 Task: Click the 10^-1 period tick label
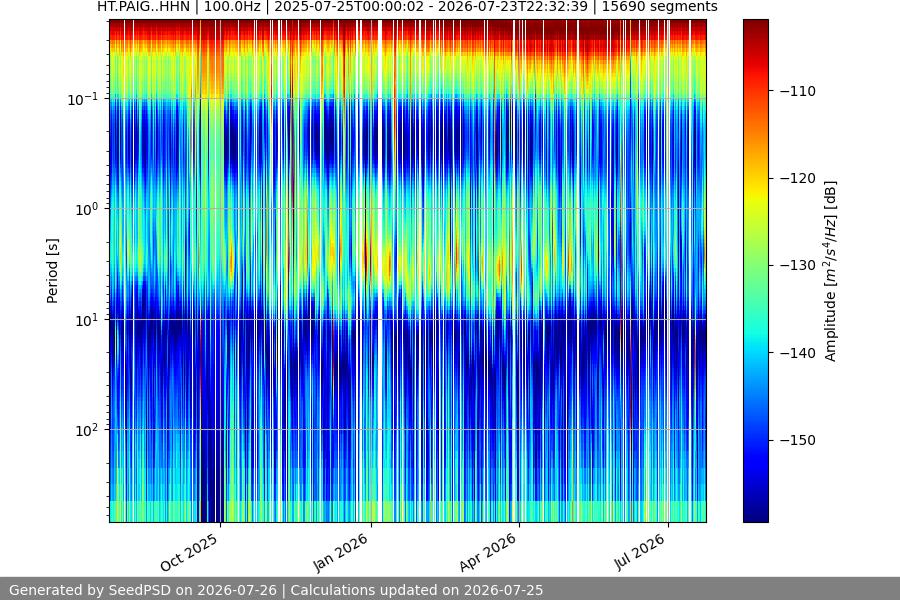pos(83,99)
